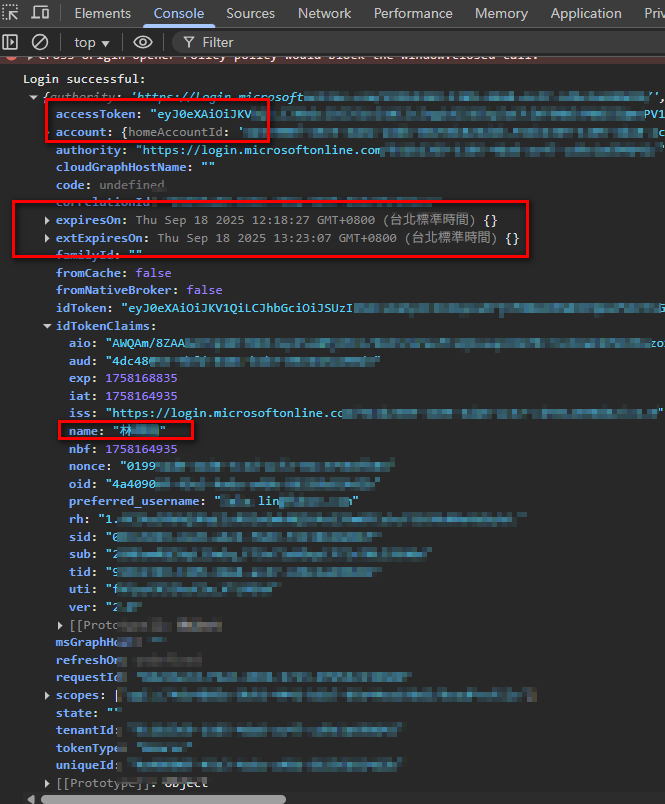The height and width of the screenshot is (804, 665).
Task: Click the fromCache false value
Action: coord(153,273)
